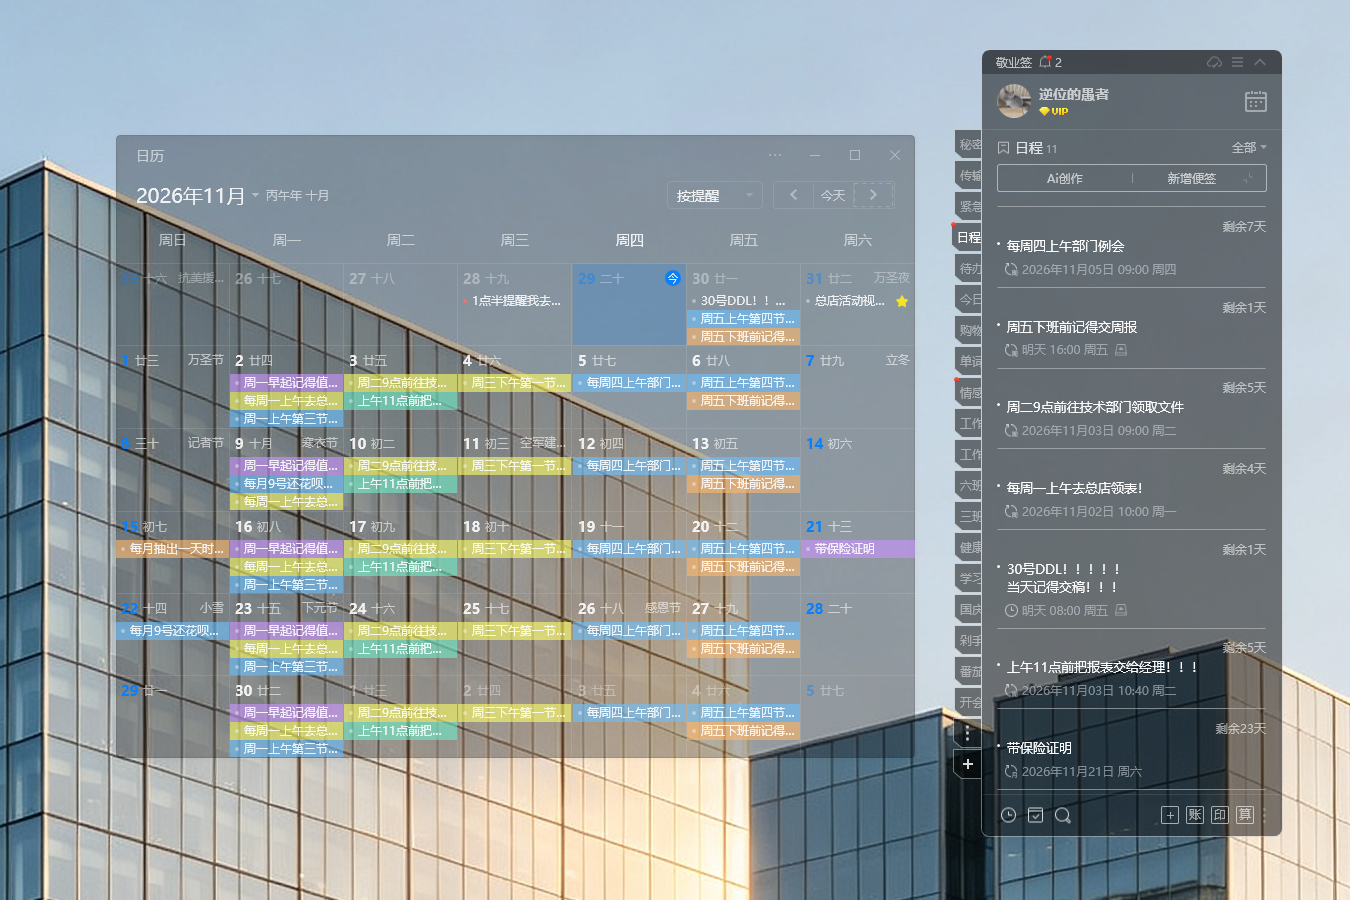
Task: Switch to the 开会 sidebar tab
Action: pyautogui.click(x=969, y=702)
